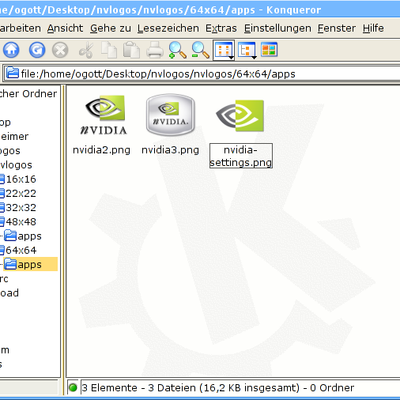Image resolution: width=400 pixels, height=400 pixels.
Task: Switch to icon view mode
Action: pos(223,50)
